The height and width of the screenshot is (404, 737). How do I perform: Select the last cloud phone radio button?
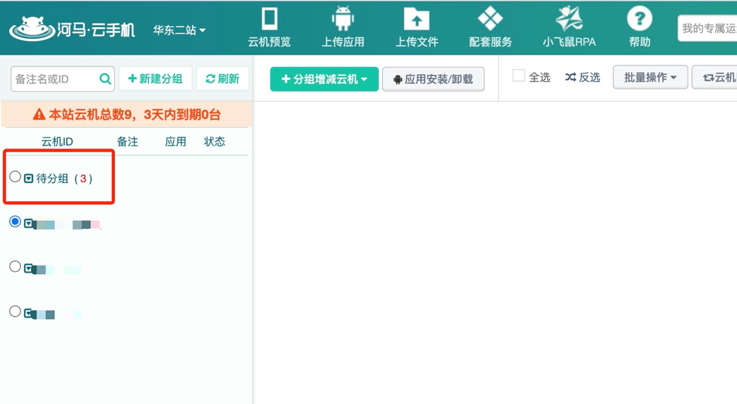(x=15, y=312)
